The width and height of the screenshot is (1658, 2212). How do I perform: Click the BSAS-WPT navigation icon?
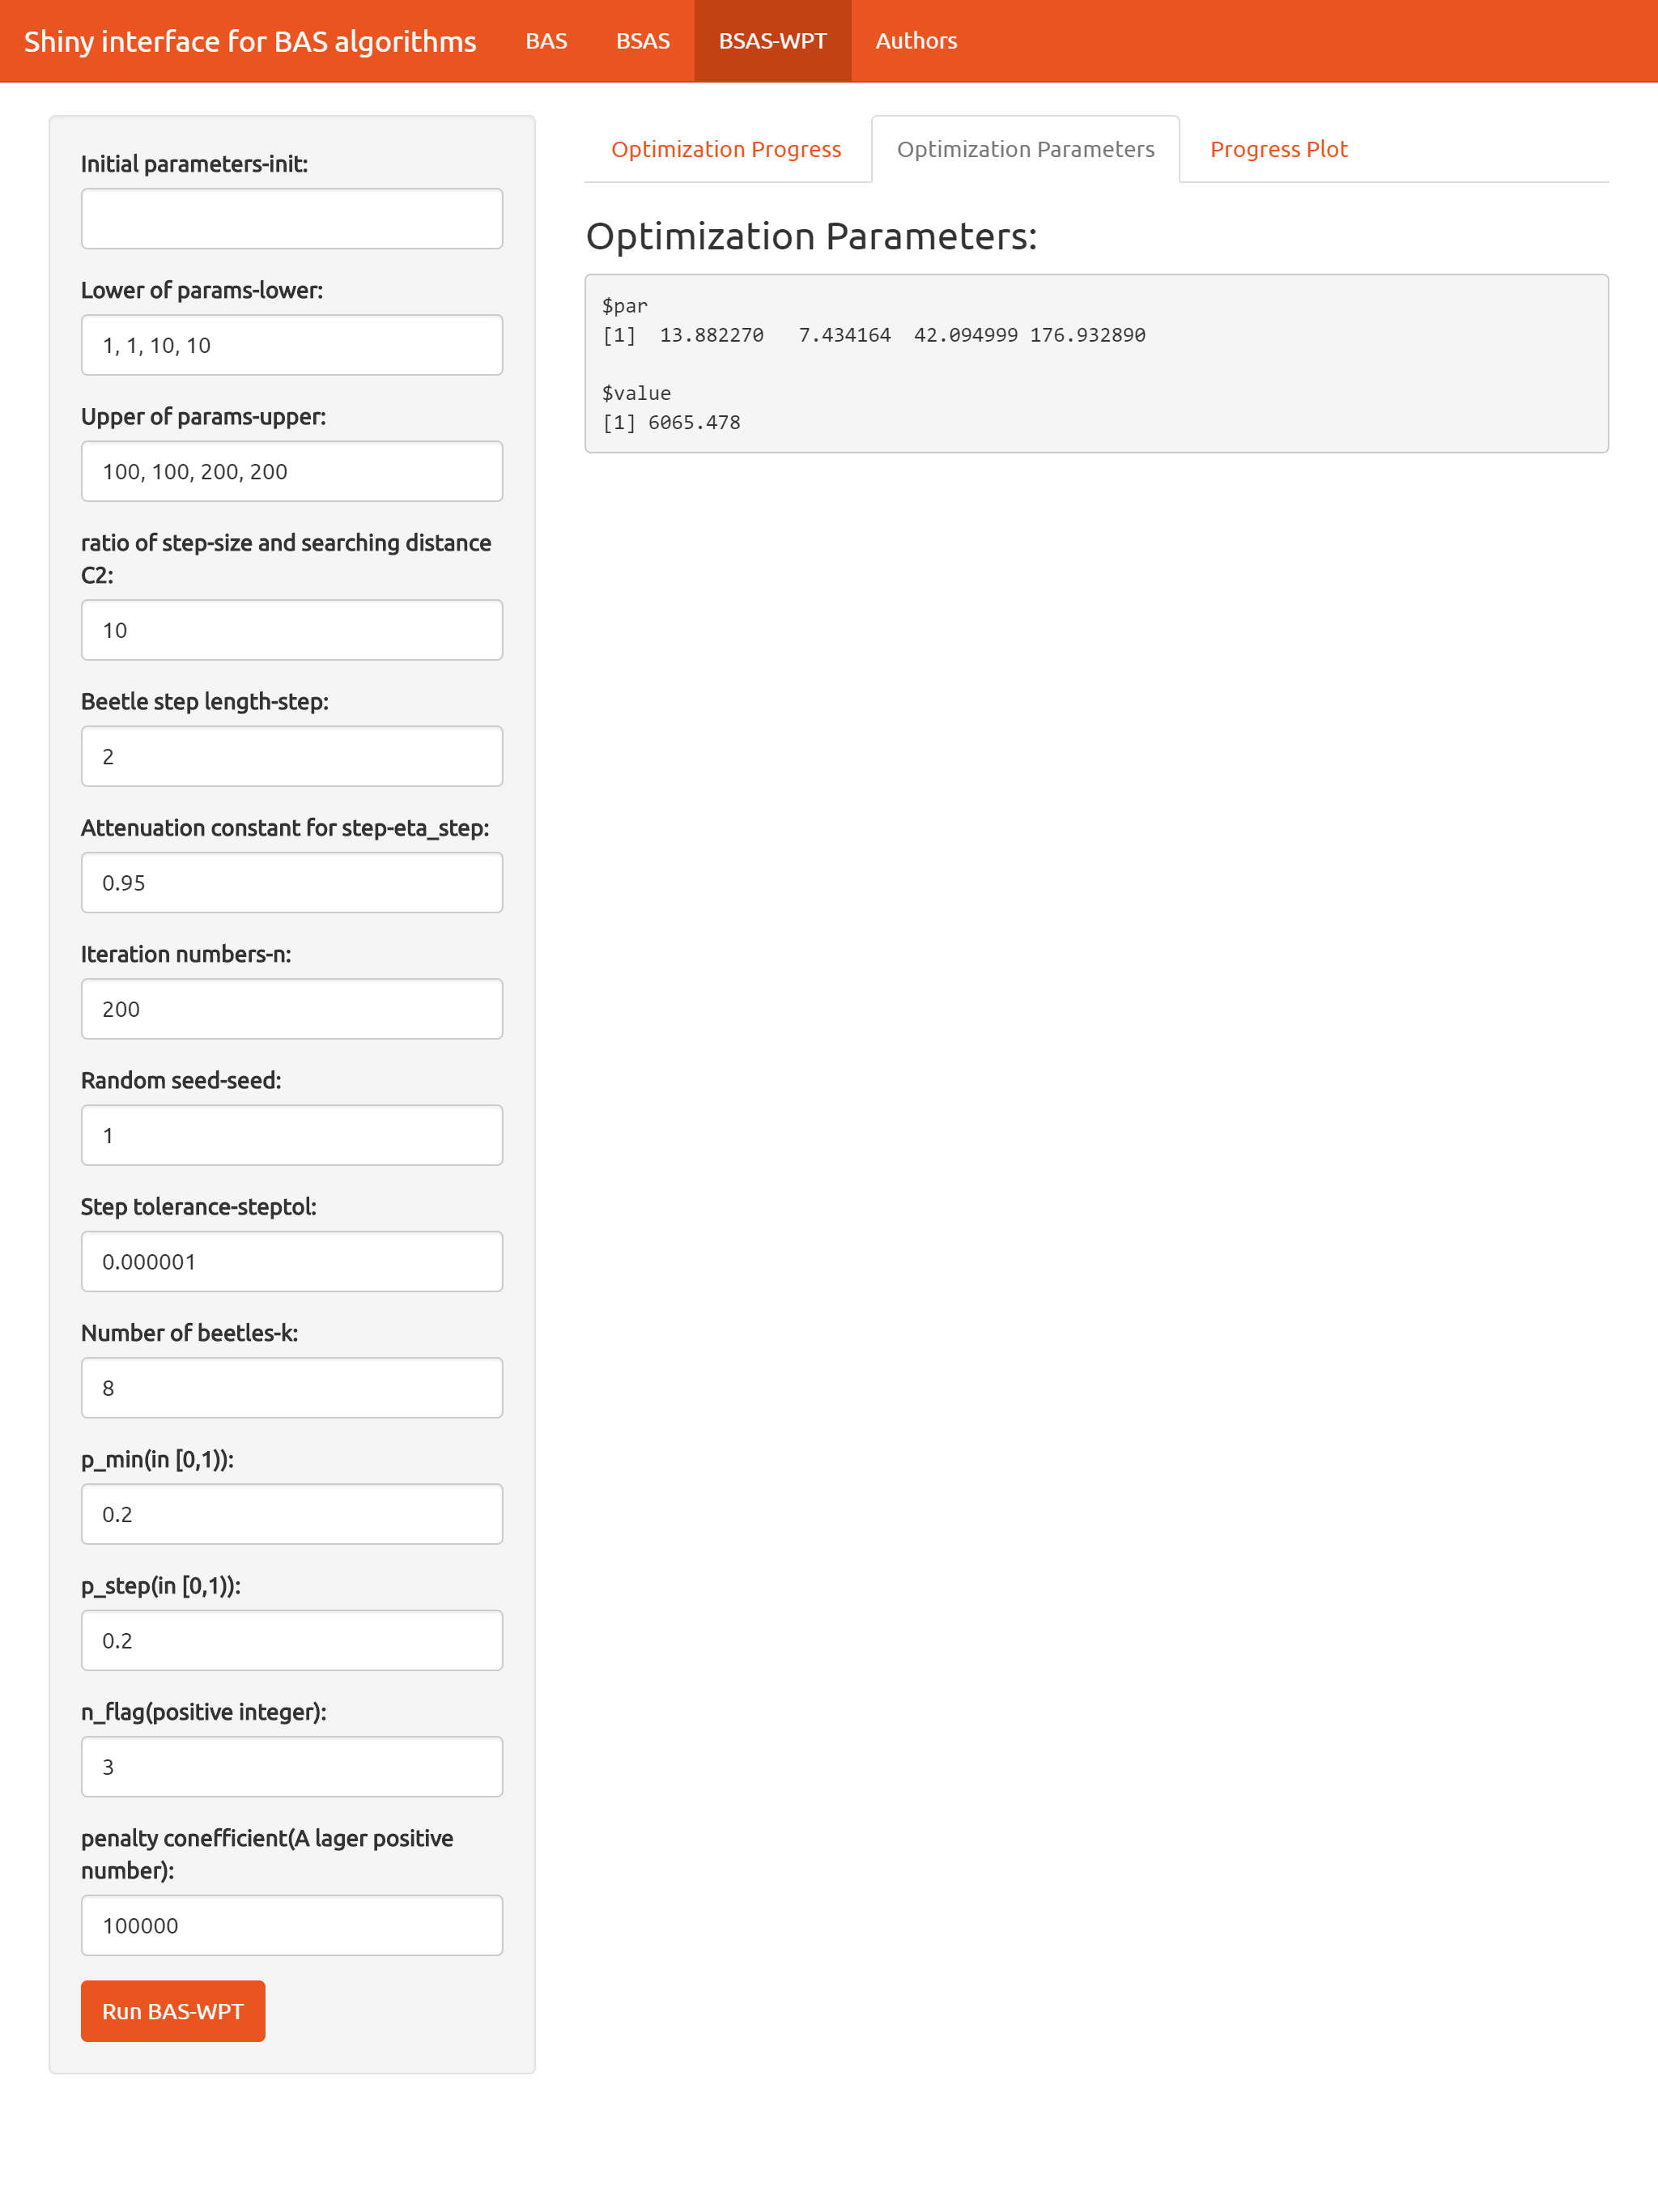click(775, 33)
